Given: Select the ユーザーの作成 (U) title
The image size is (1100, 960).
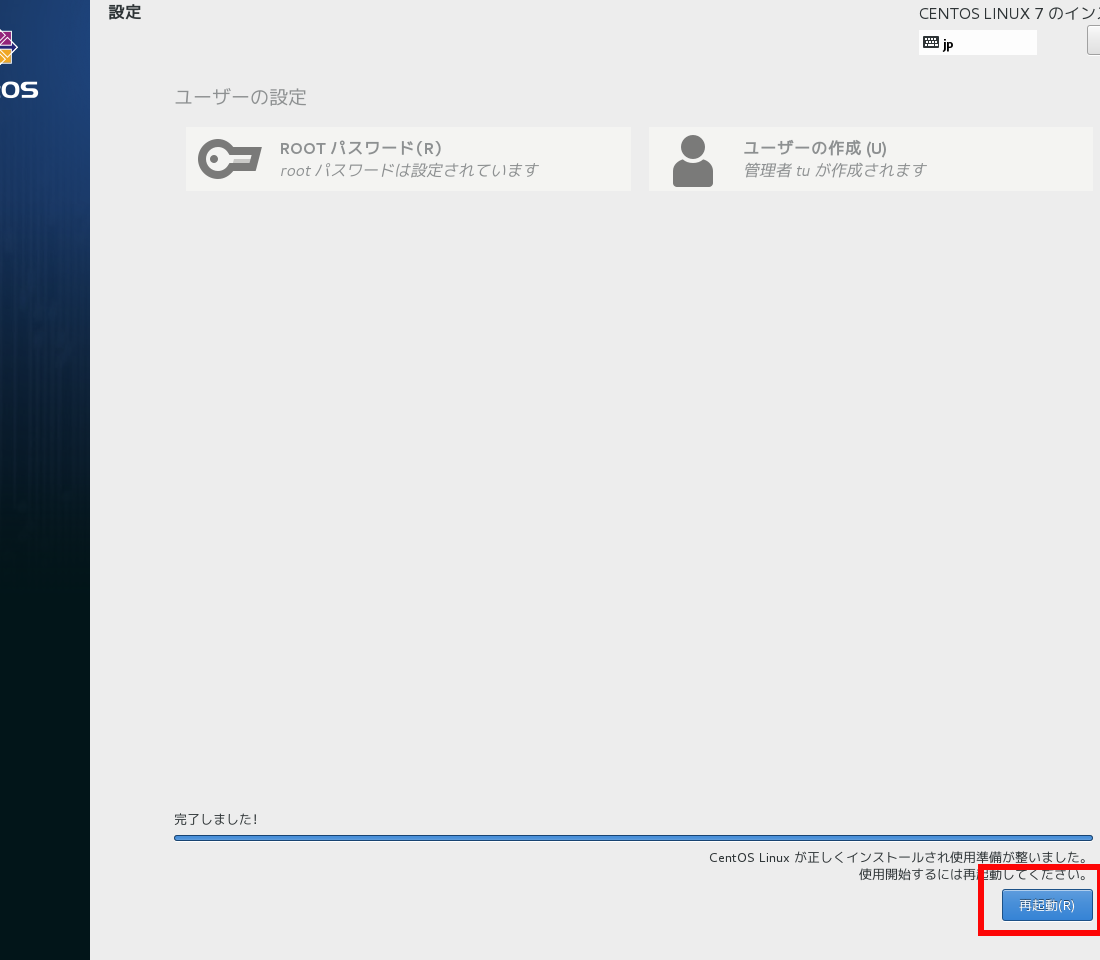Looking at the screenshot, I should pos(814,148).
